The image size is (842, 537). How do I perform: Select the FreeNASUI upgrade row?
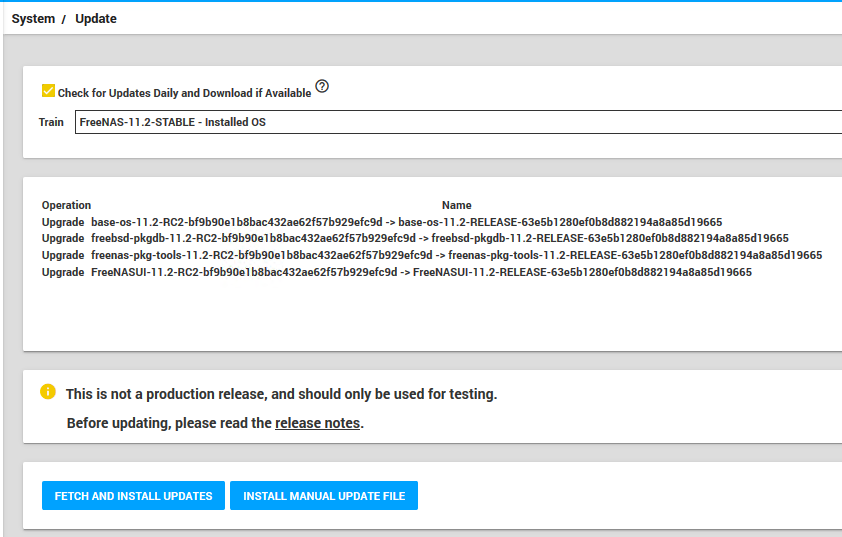click(421, 272)
